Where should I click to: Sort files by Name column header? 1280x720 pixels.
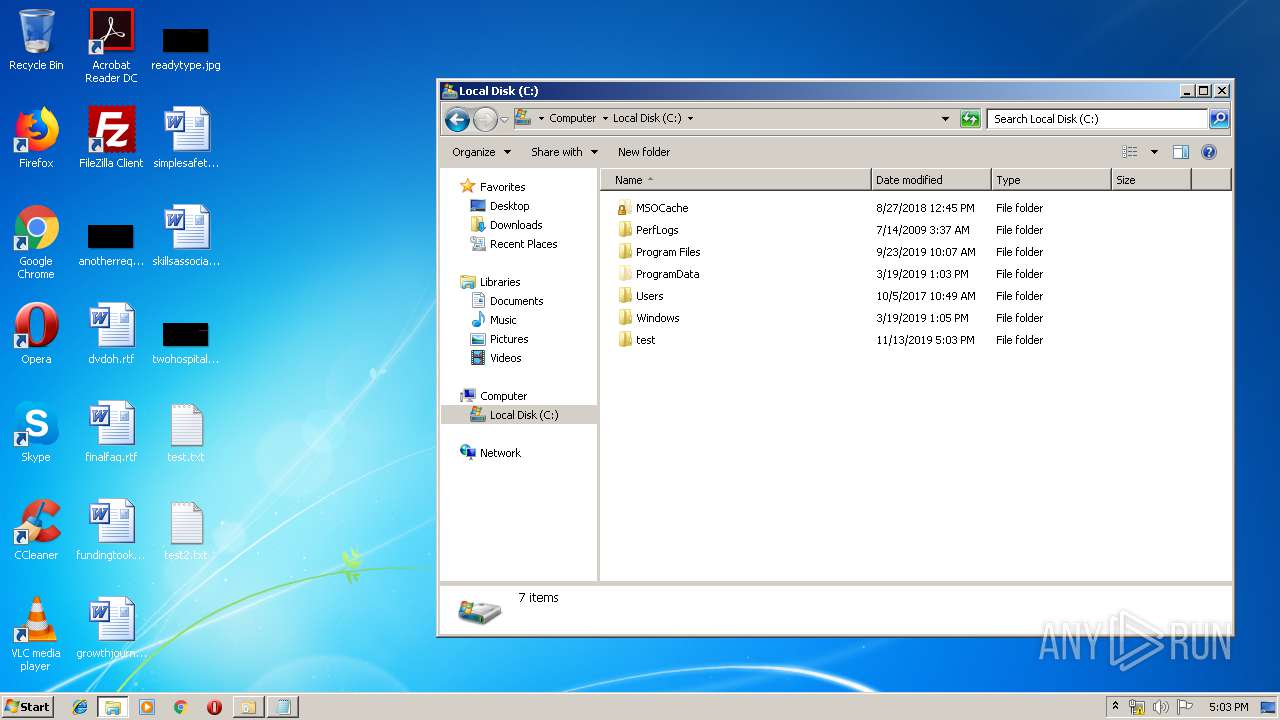[736, 180]
